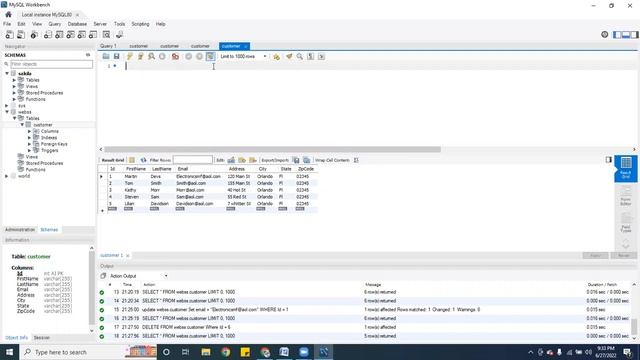Open the Database menu
The image size is (640, 360).
click(77, 24)
